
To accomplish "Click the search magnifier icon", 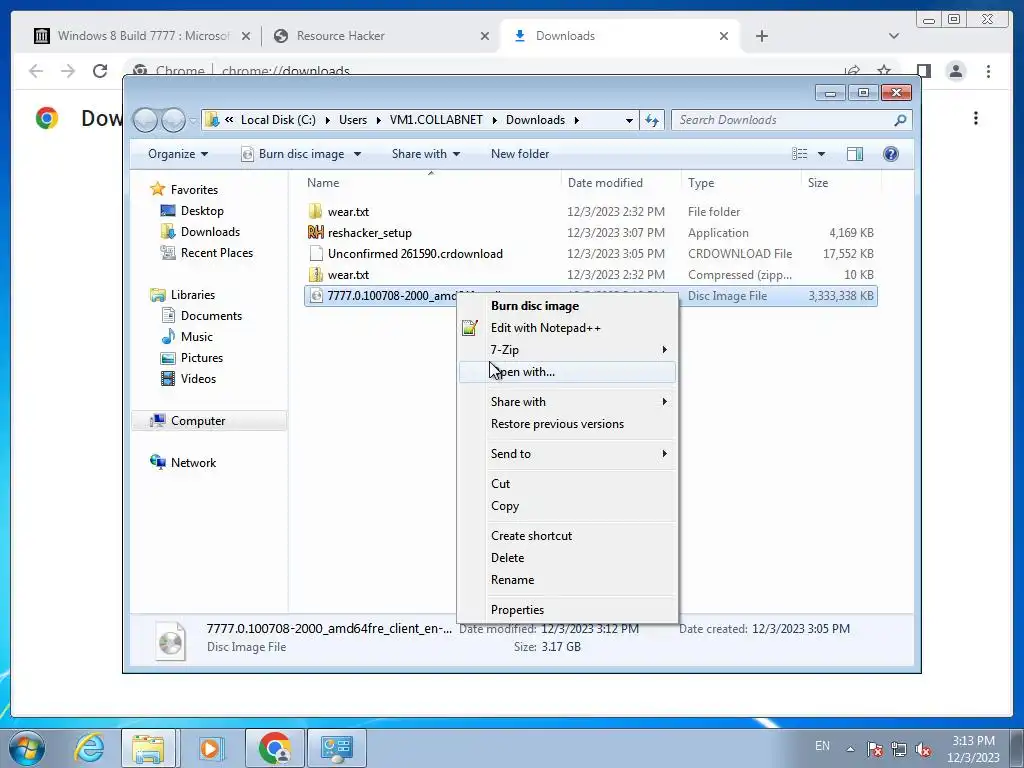I will tap(900, 120).
